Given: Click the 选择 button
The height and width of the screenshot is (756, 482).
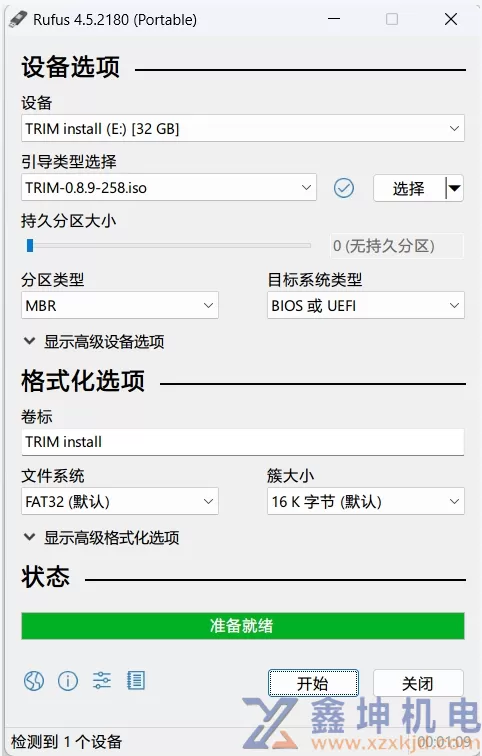Looking at the screenshot, I should pyautogui.click(x=409, y=188).
